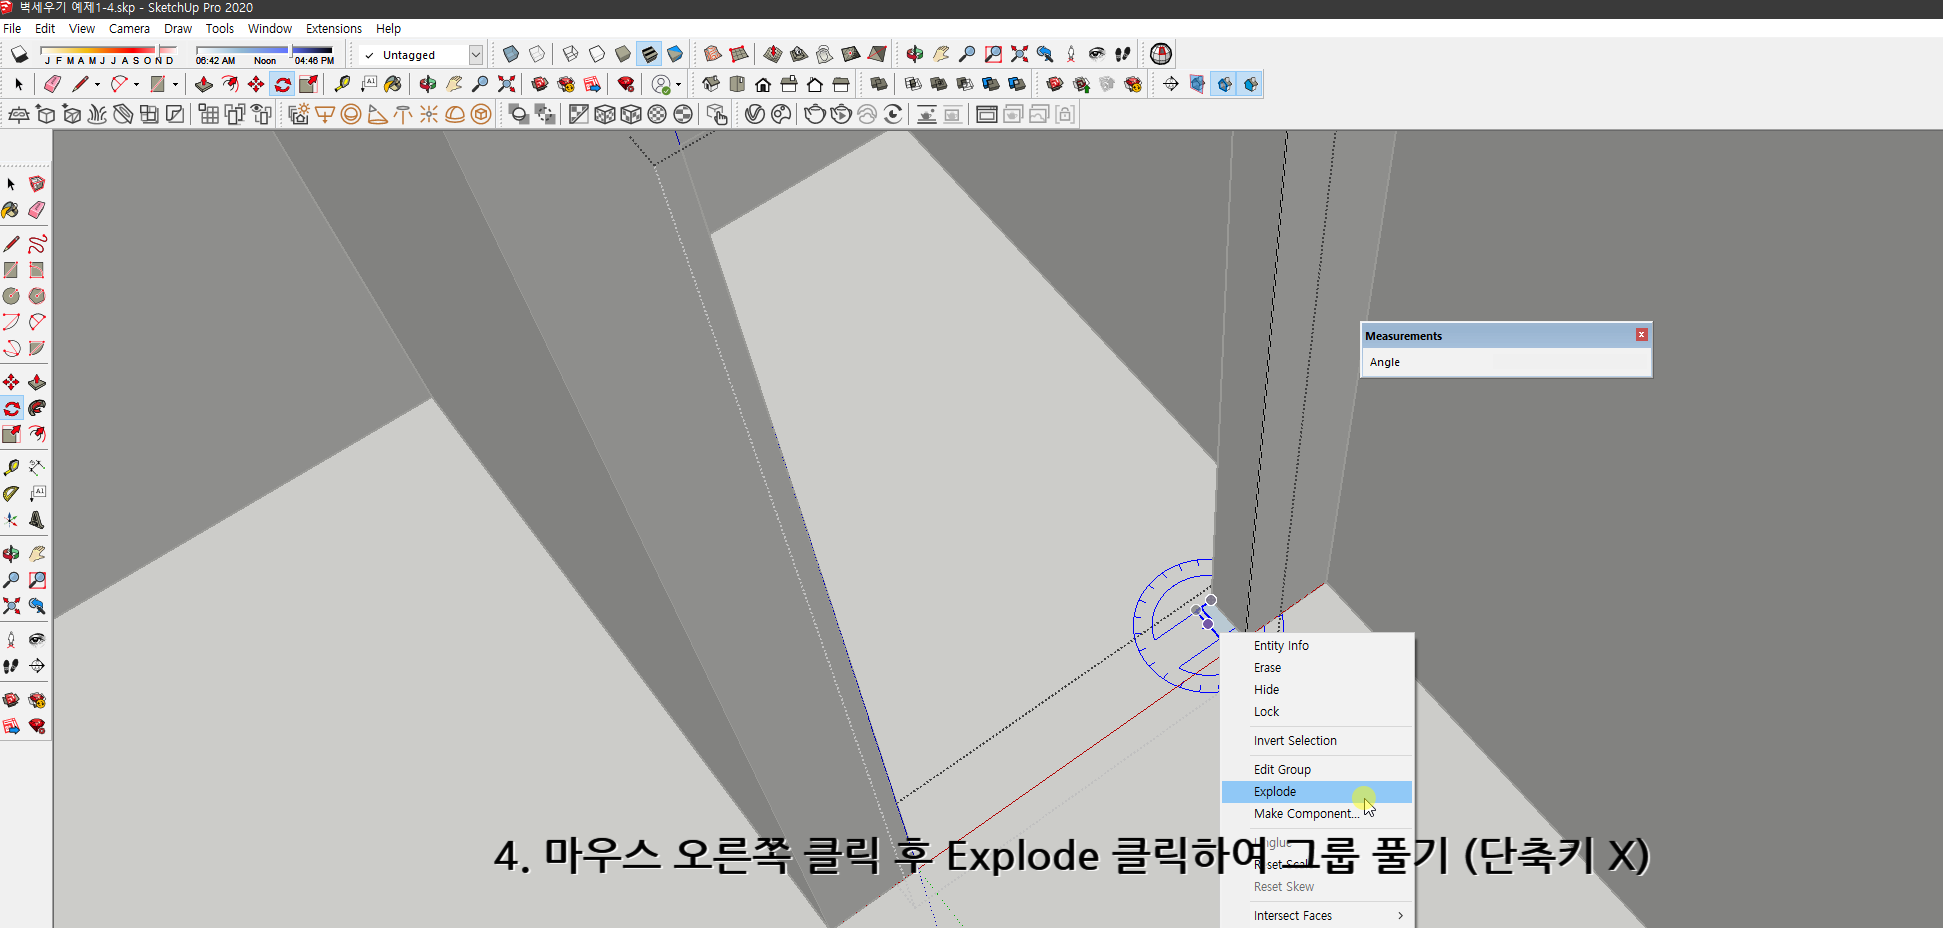Select the Pan (Hand) tool

click(37, 554)
